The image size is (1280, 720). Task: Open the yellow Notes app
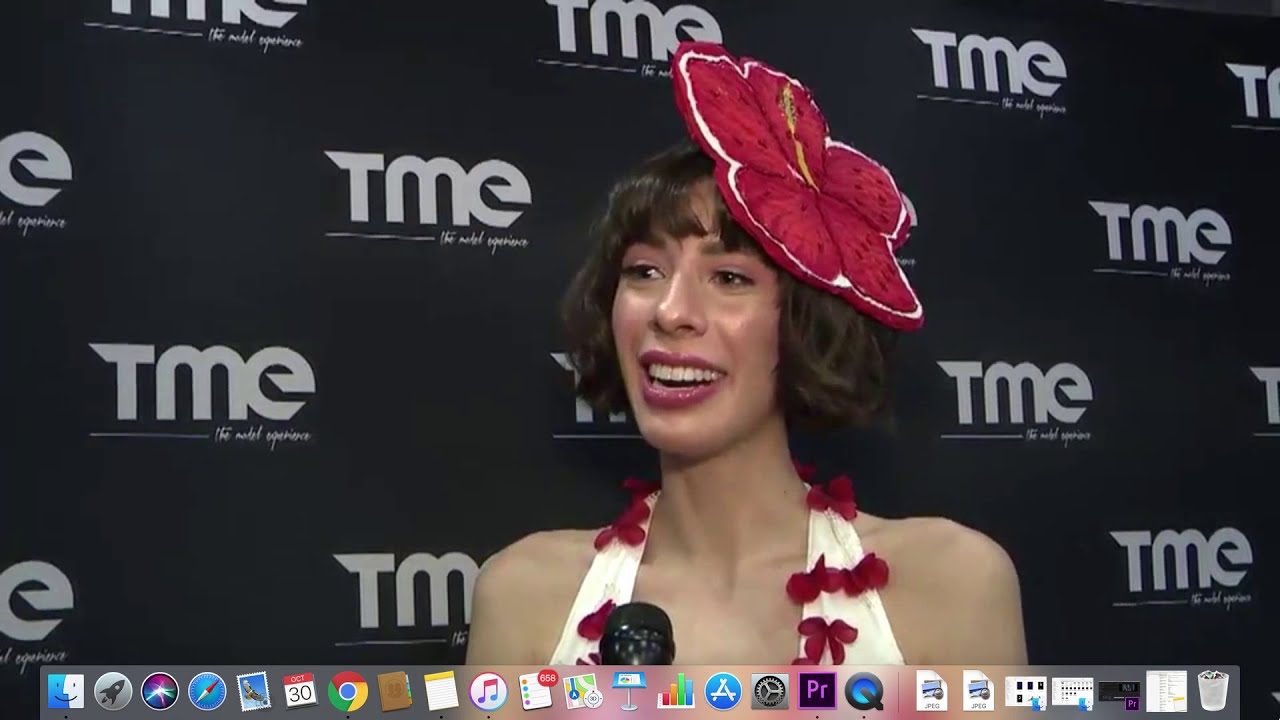click(441, 691)
